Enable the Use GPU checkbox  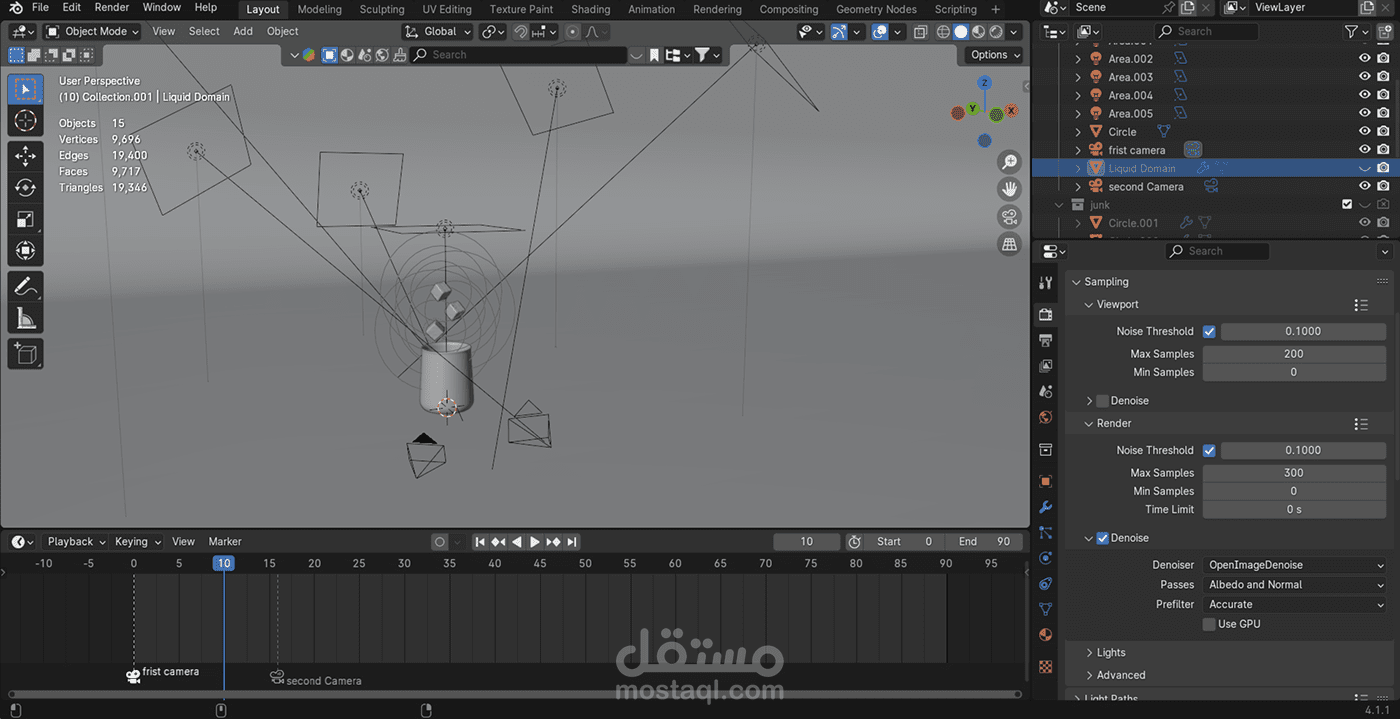pos(1209,624)
